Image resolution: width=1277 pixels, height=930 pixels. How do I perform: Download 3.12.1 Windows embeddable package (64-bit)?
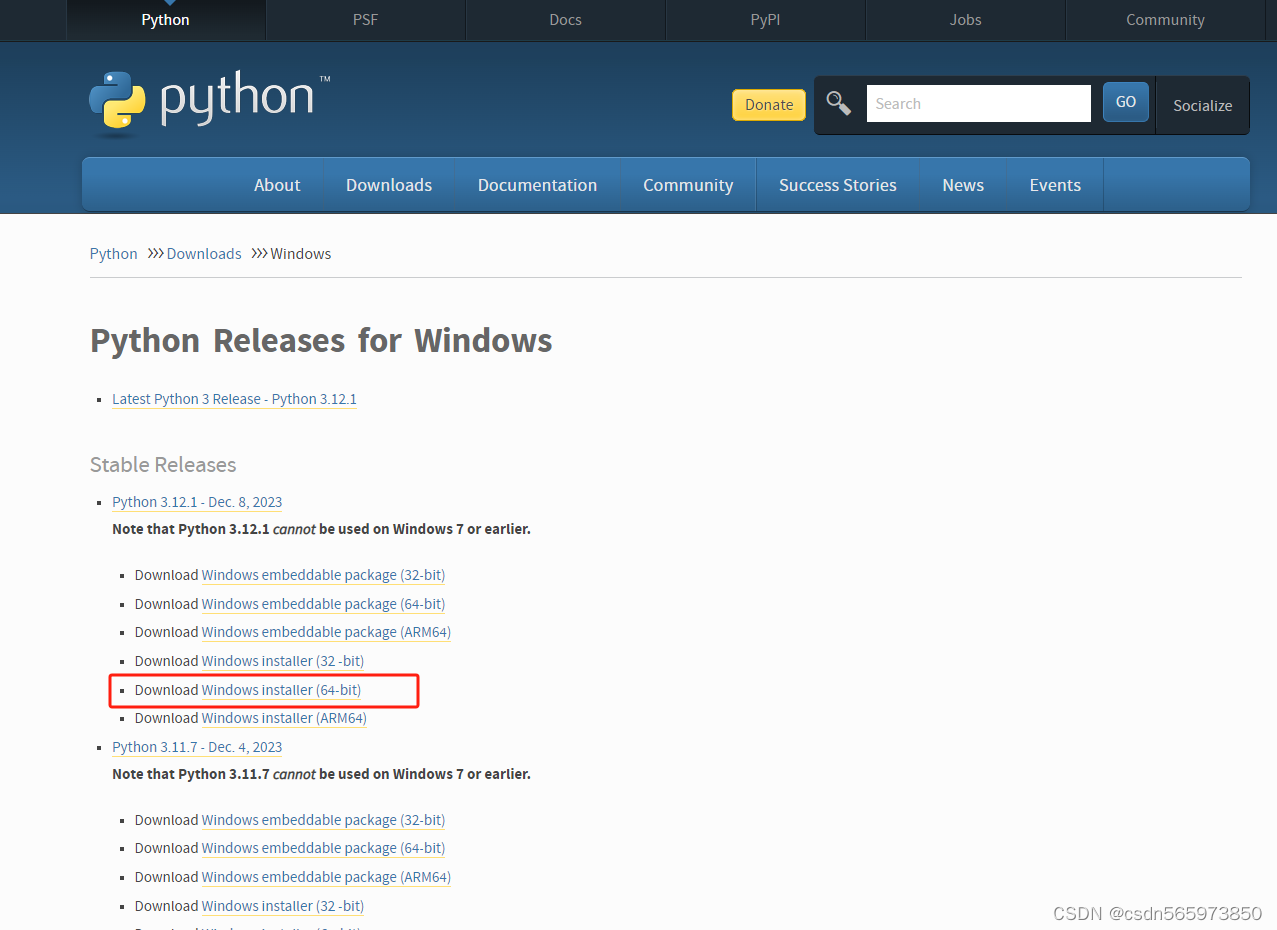point(323,604)
